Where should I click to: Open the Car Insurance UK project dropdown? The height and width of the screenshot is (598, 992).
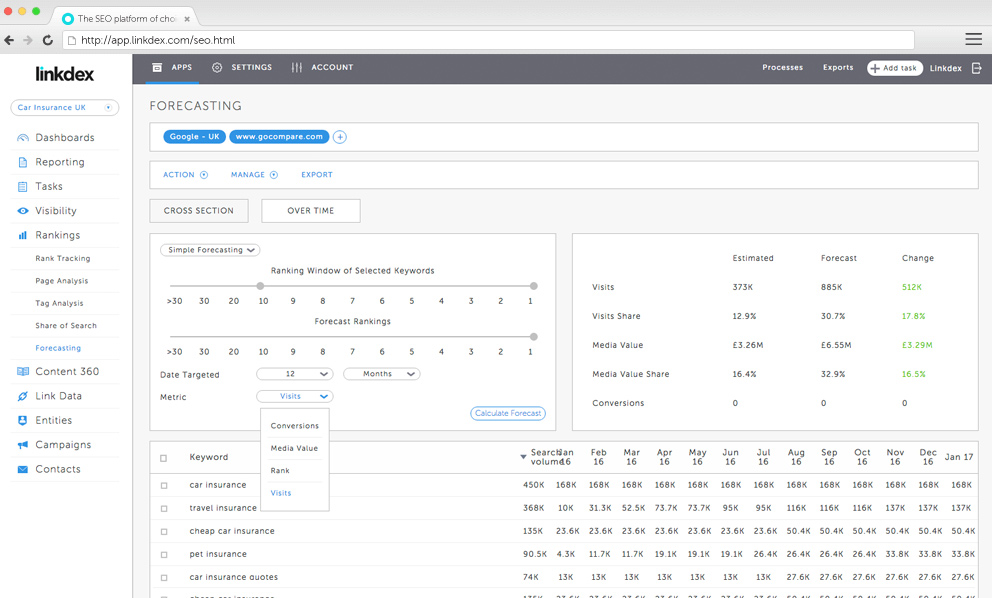pyautogui.click(x=65, y=108)
